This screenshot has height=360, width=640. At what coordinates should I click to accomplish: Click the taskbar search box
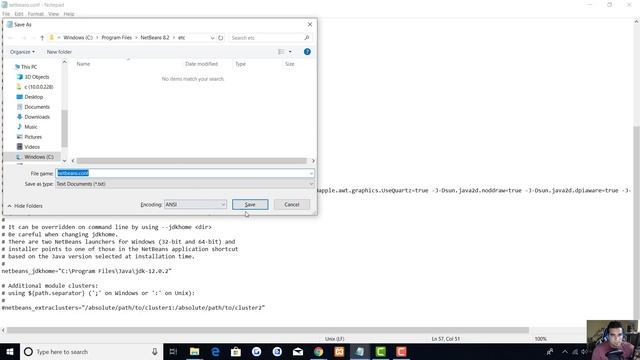(91, 351)
